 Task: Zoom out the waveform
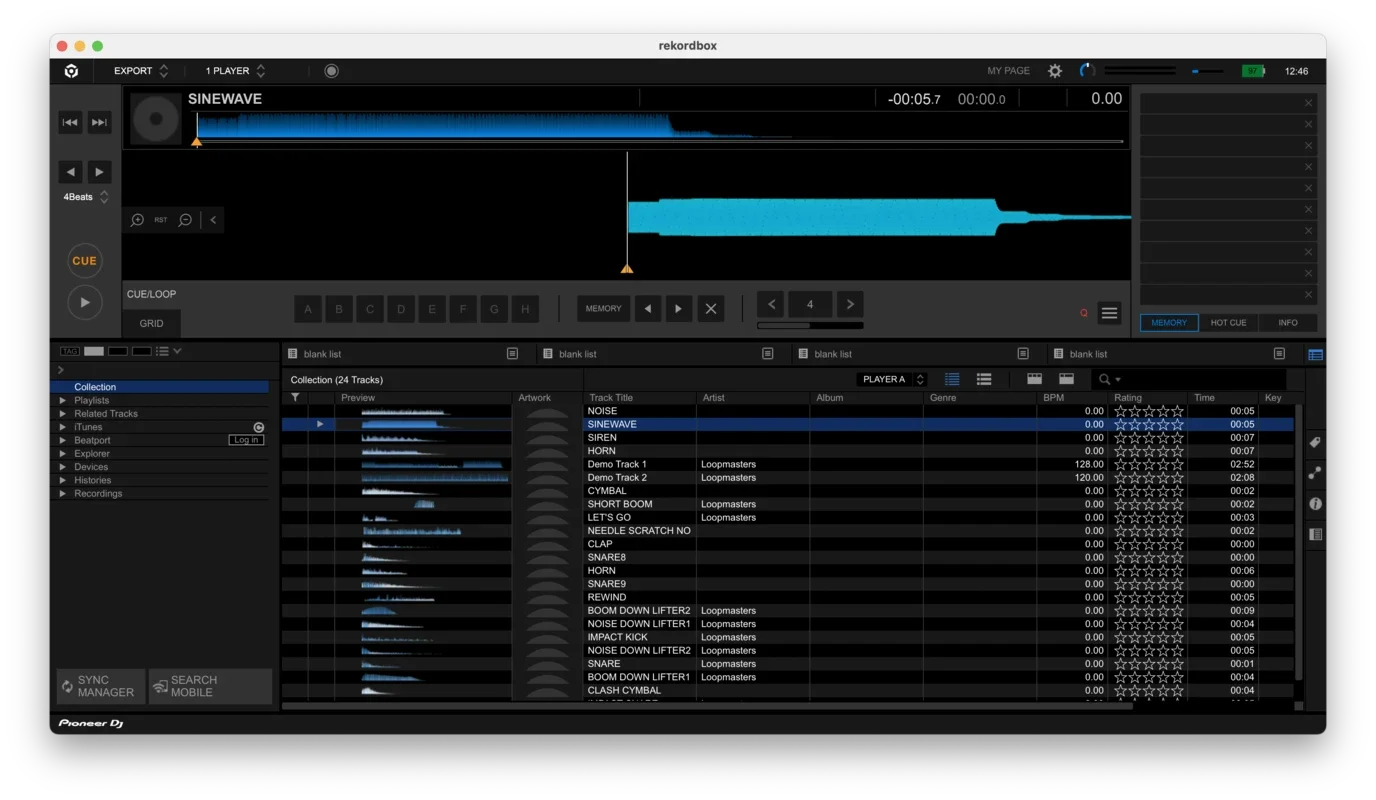pyautogui.click(x=185, y=220)
